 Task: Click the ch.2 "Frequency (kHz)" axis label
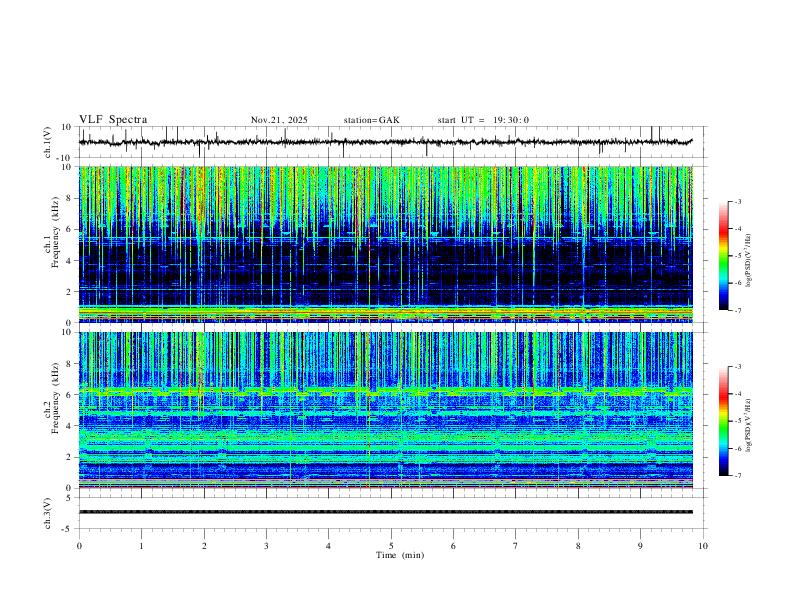[x=55, y=398]
